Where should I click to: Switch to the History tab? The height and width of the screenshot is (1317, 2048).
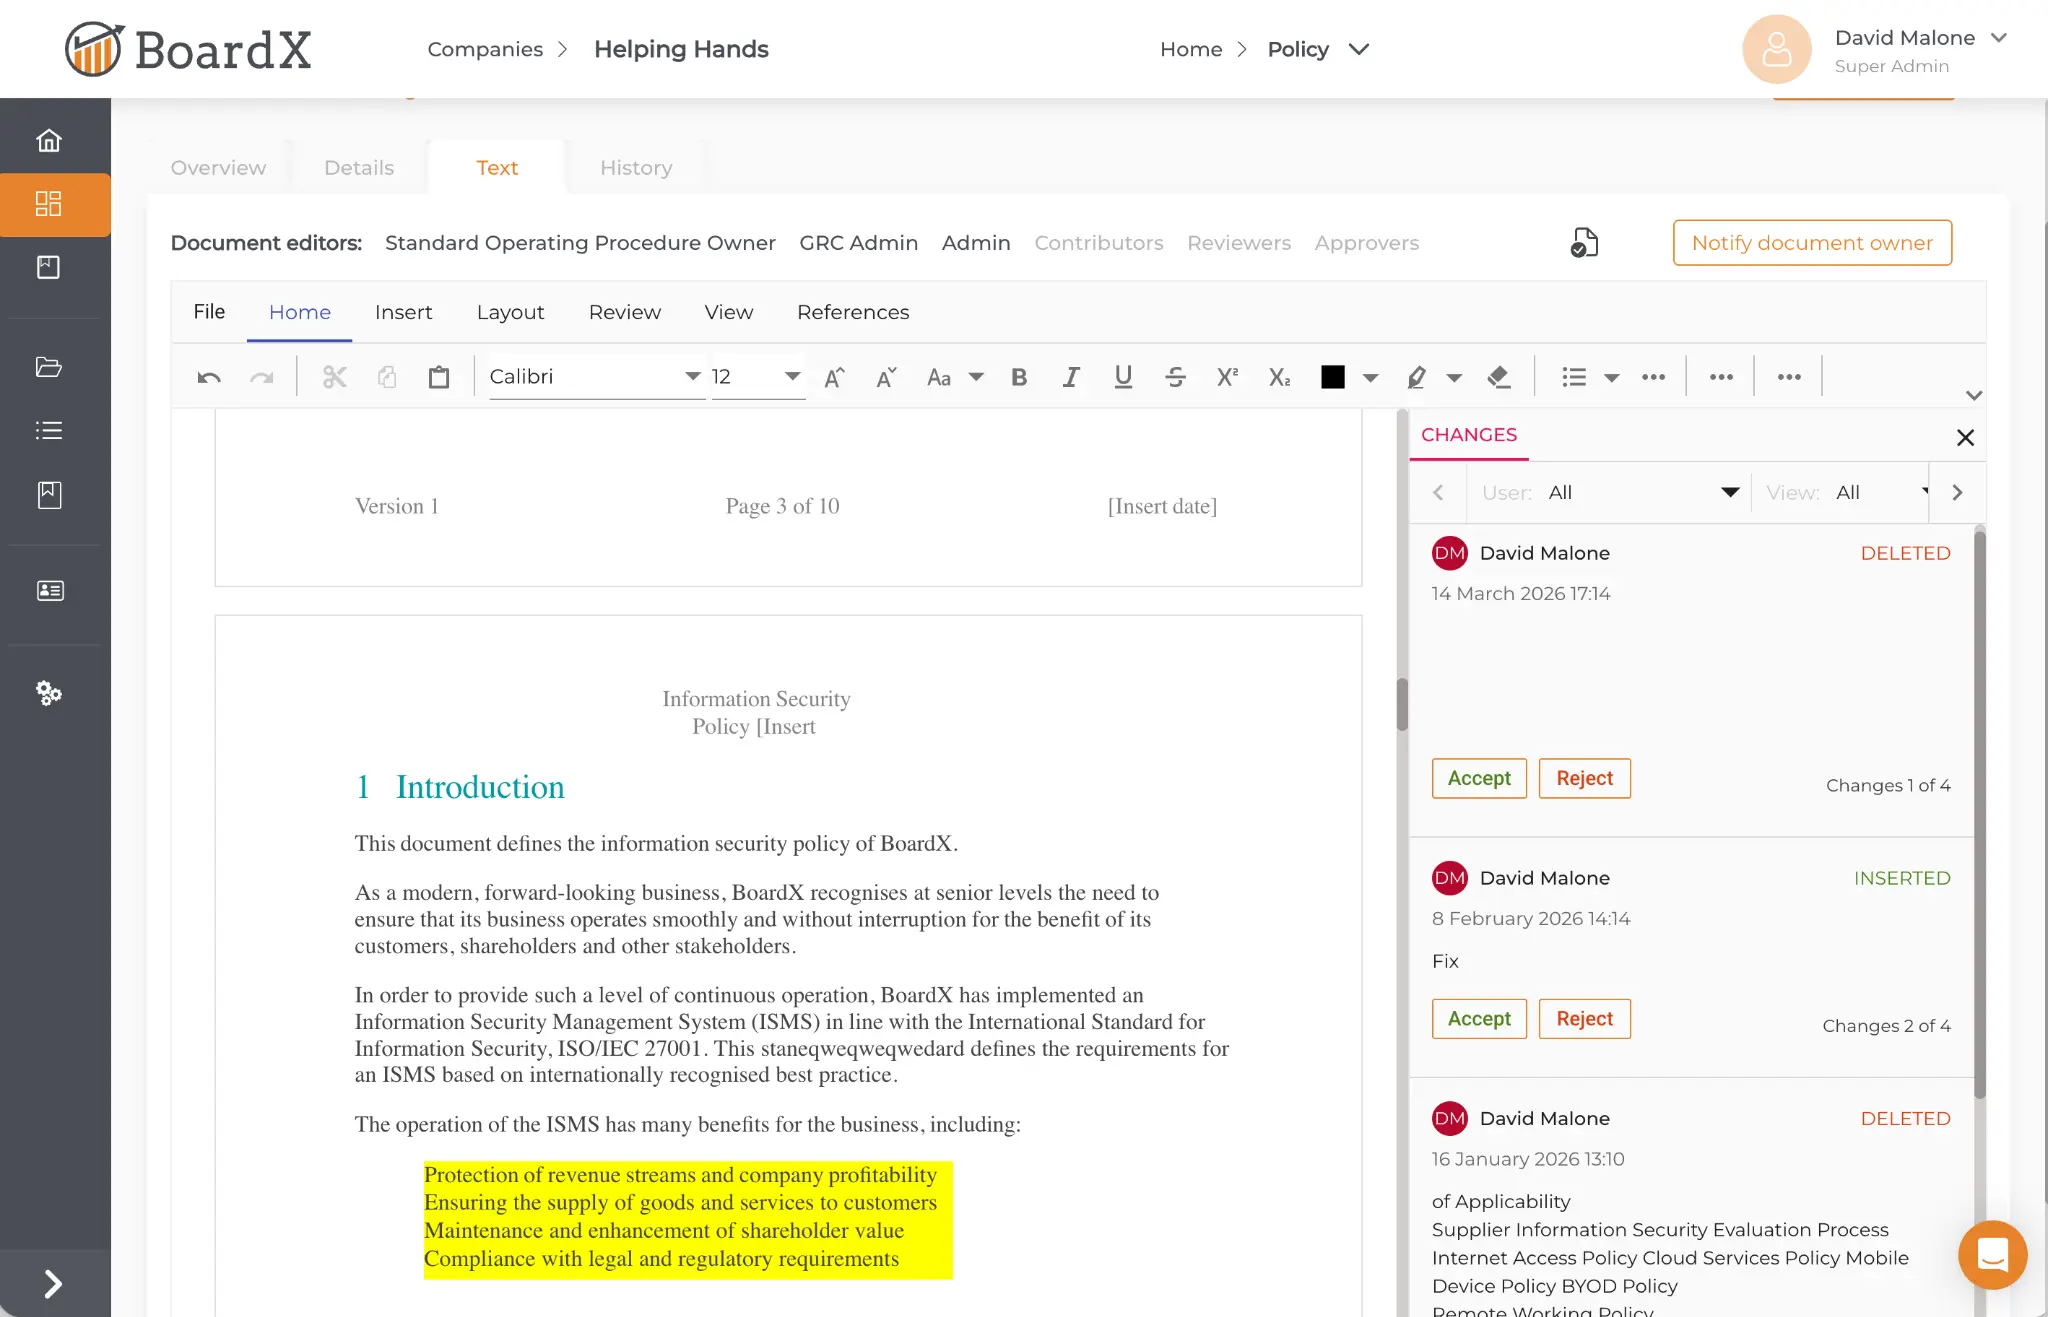[636, 168]
